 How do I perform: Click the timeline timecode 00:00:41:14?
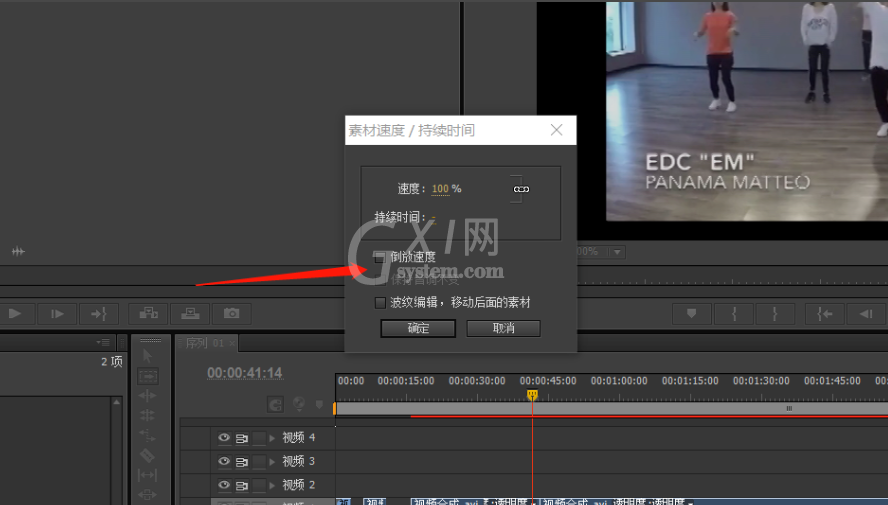point(245,373)
